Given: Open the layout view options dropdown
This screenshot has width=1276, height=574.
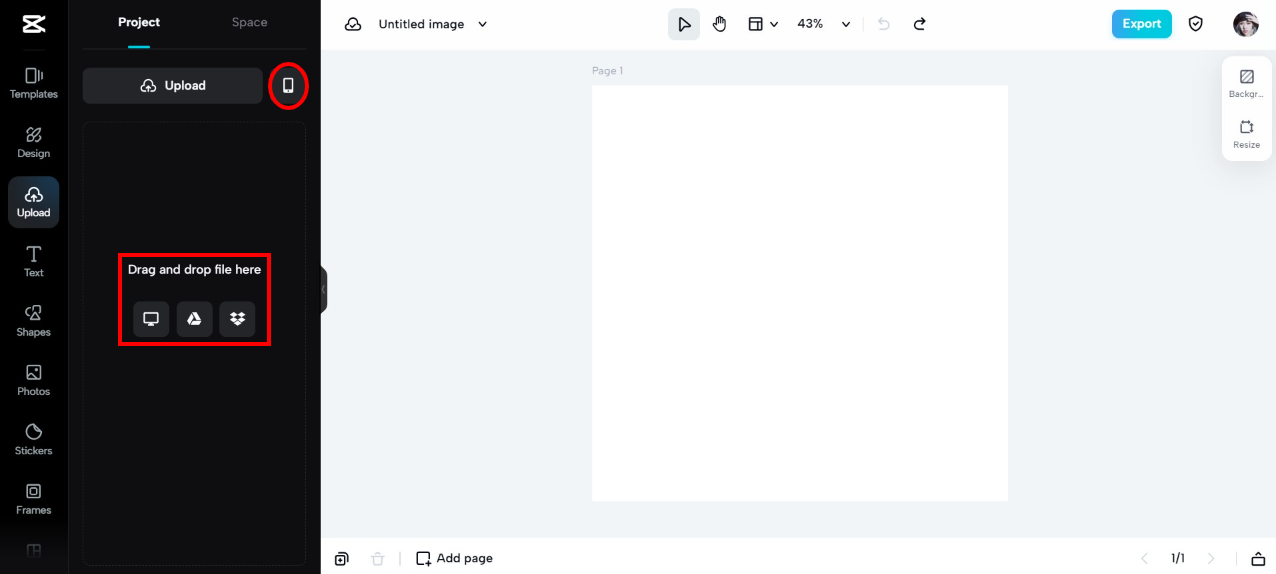Looking at the screenshot, I should (x=763, y=24).
